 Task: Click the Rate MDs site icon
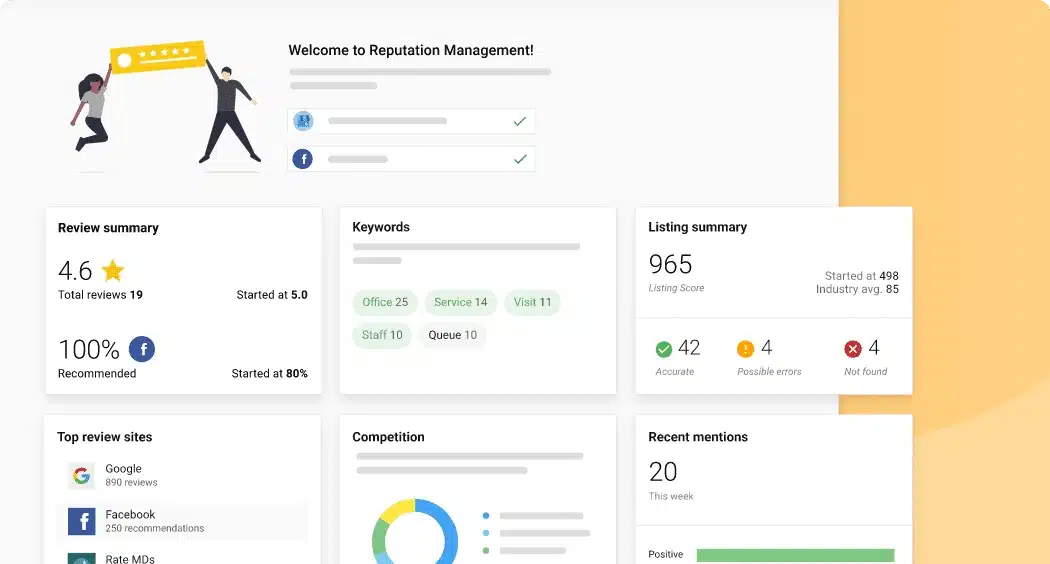(x=81, y=558)
